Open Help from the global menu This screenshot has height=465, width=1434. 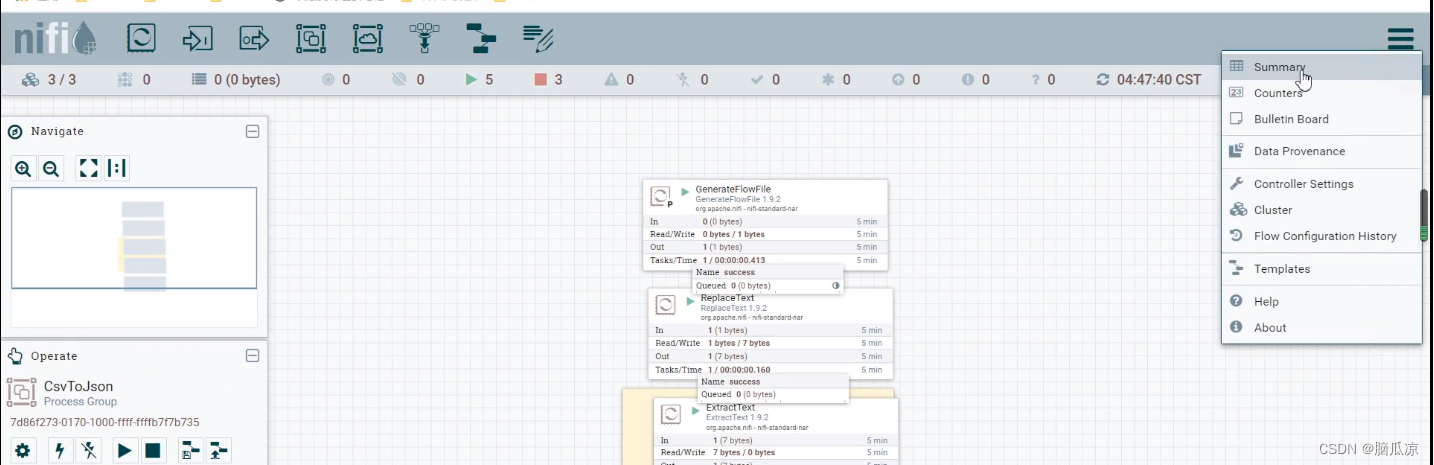tap(1322, 301)
